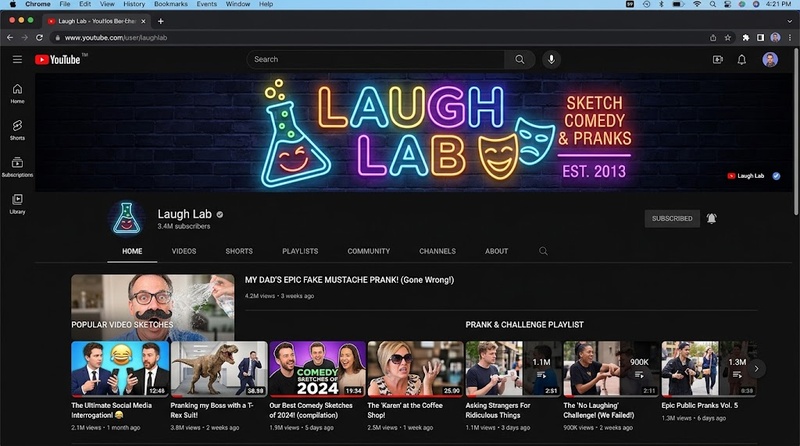Viewport: 800px width, 446px height.
Task: Switch to the Shorts channel tab
Action: pos(239,251)
